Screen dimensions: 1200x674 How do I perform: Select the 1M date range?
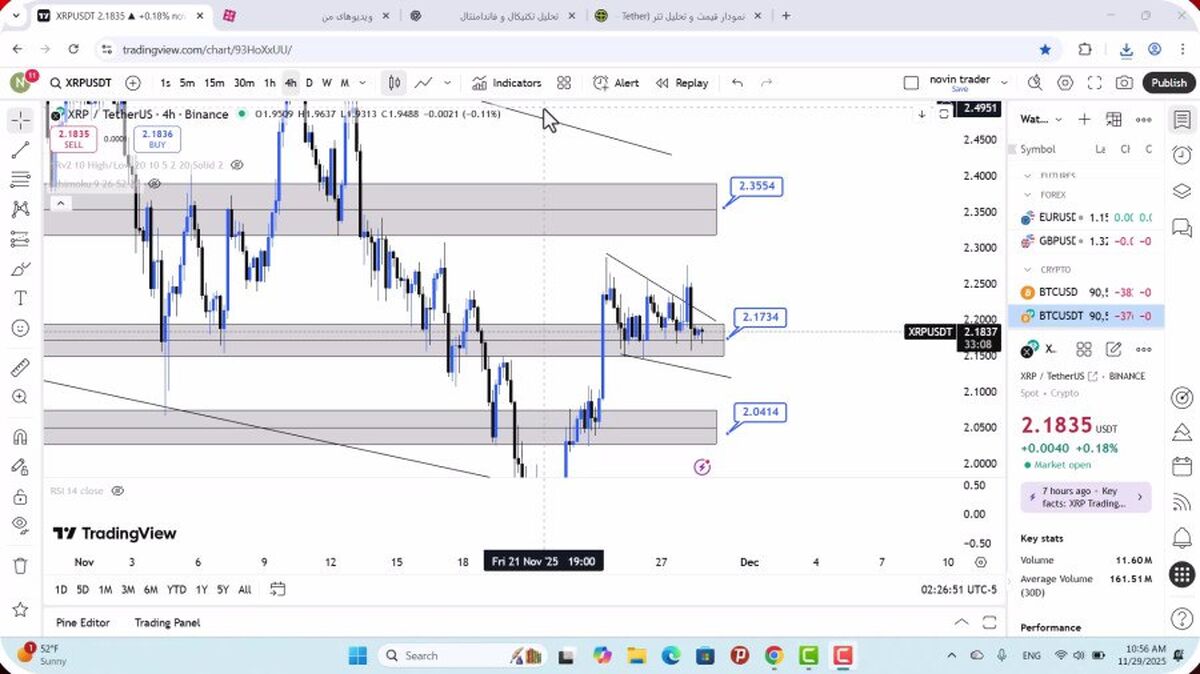[105, 589]
